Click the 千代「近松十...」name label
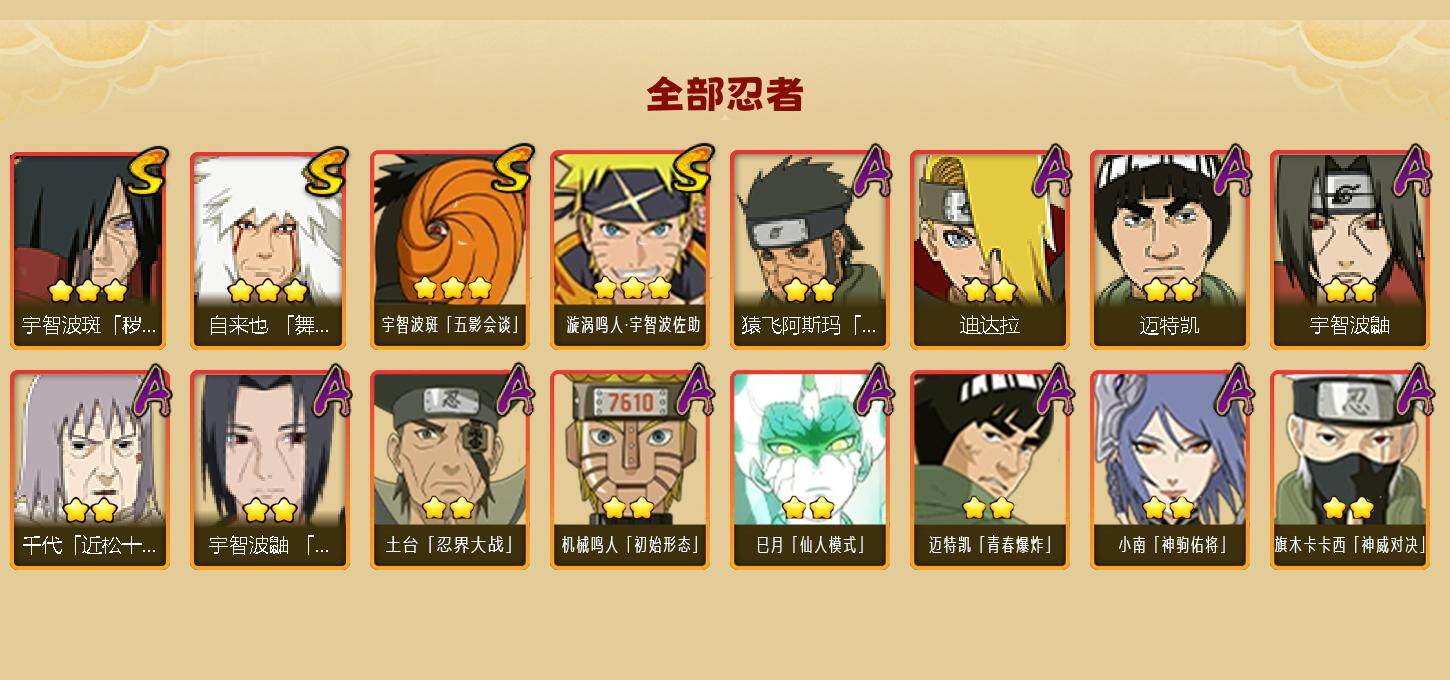The height and width of the screenshot is (680, 1450). coord(89,546)
